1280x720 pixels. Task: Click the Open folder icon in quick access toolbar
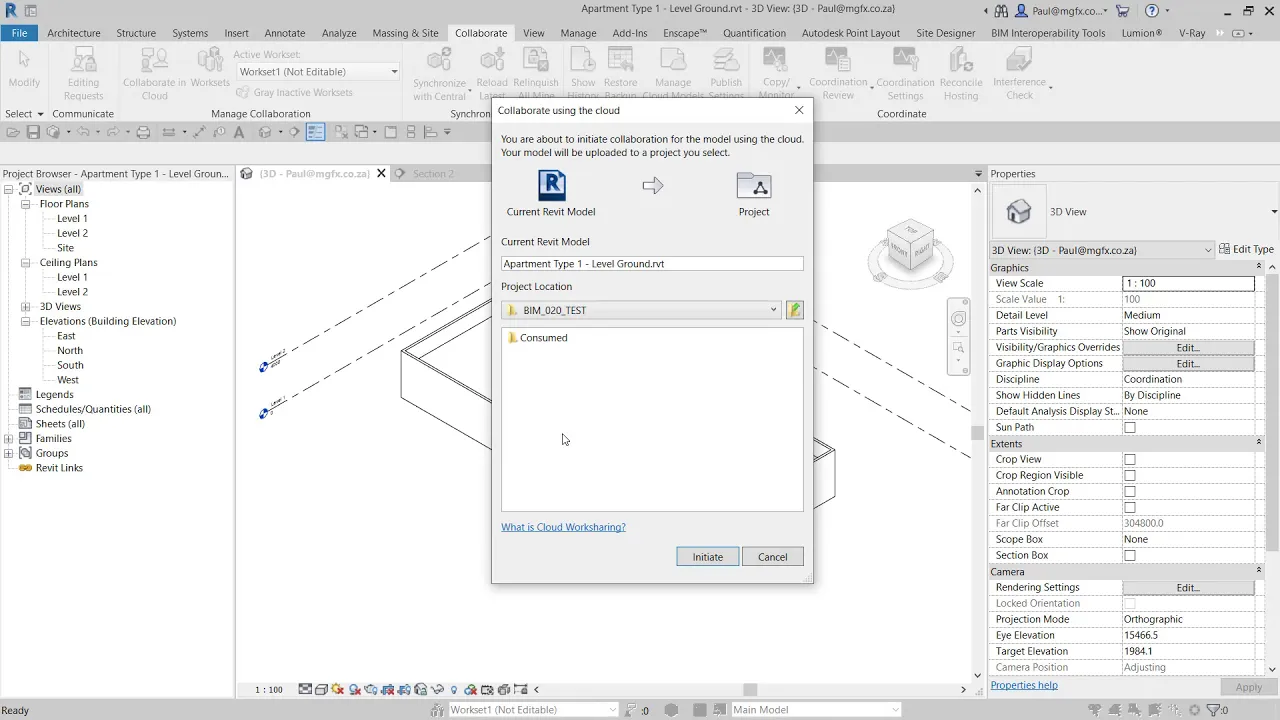pyautogui.click(x=13, y=132)
